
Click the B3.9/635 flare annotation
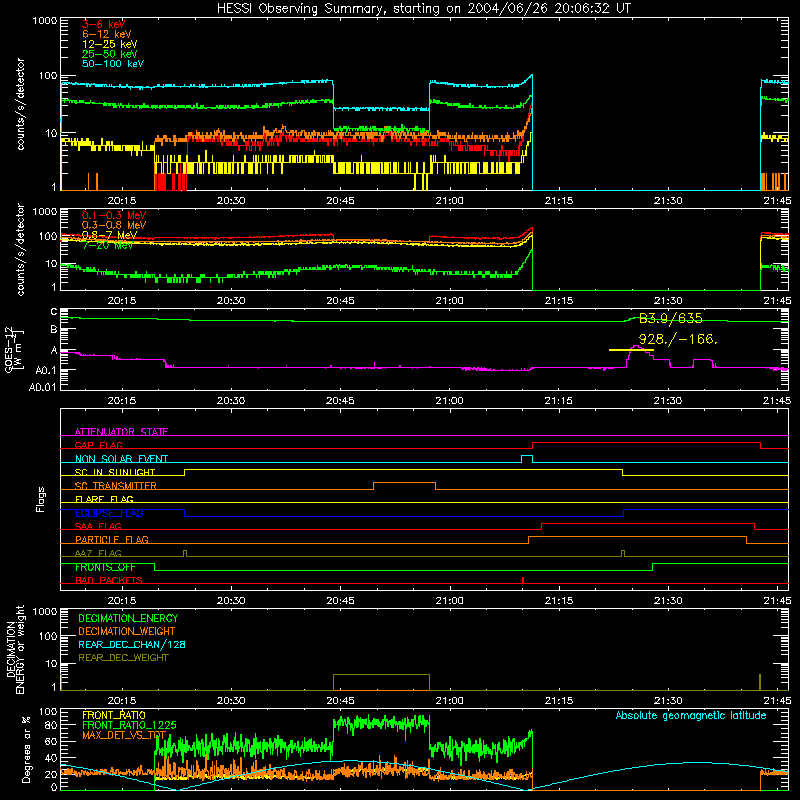click(x=670, y=319)
